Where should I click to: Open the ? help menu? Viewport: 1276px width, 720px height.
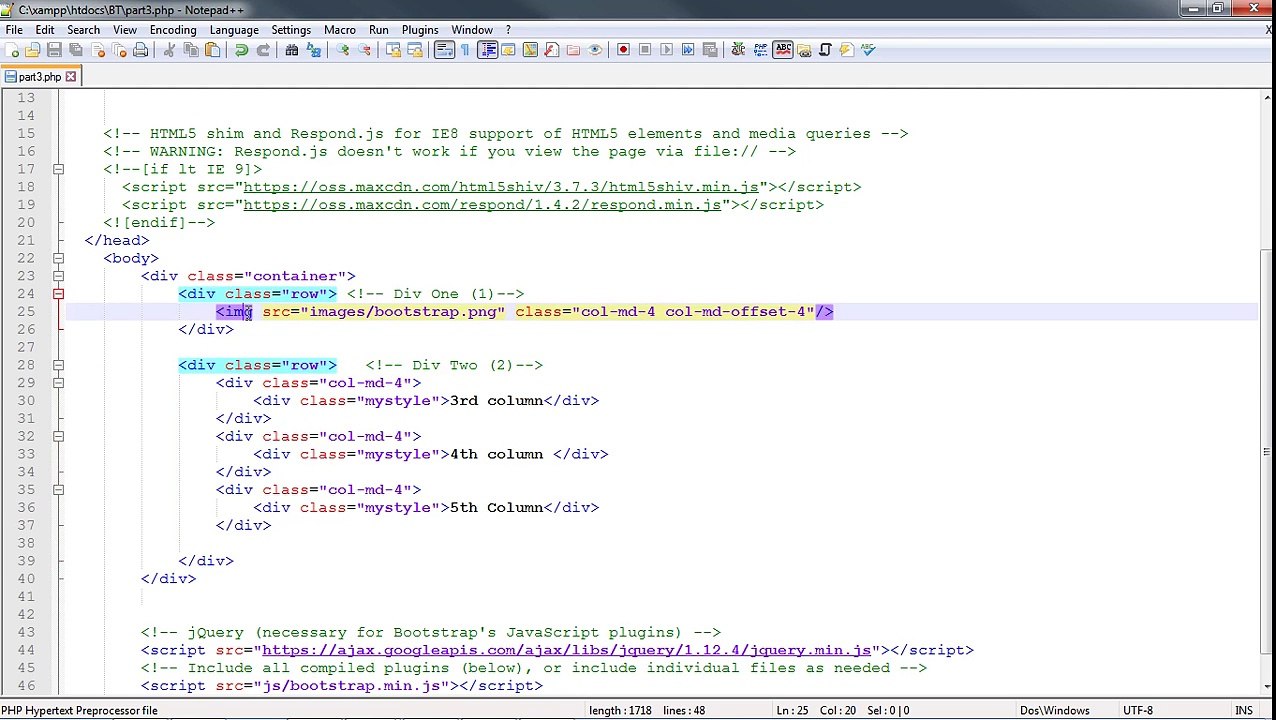pyautogui.click(x=508, y=30)
